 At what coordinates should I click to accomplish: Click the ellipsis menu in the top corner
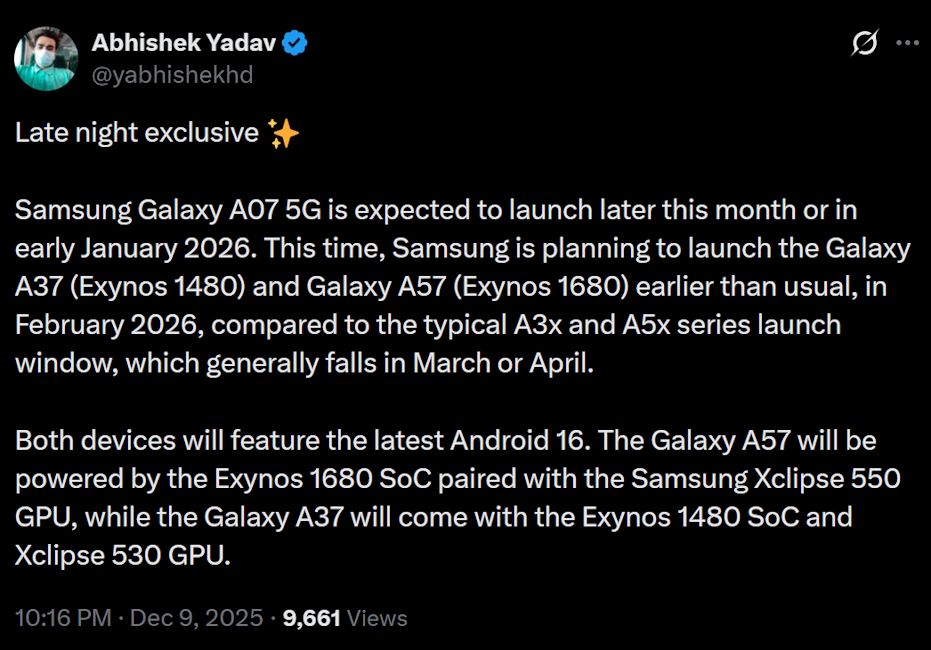907,43
